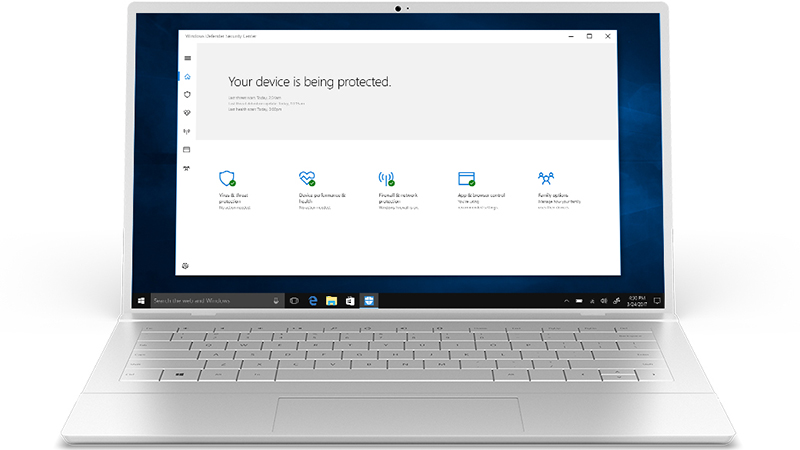Open Settings gear at sidebar bottom

[187, 265]
